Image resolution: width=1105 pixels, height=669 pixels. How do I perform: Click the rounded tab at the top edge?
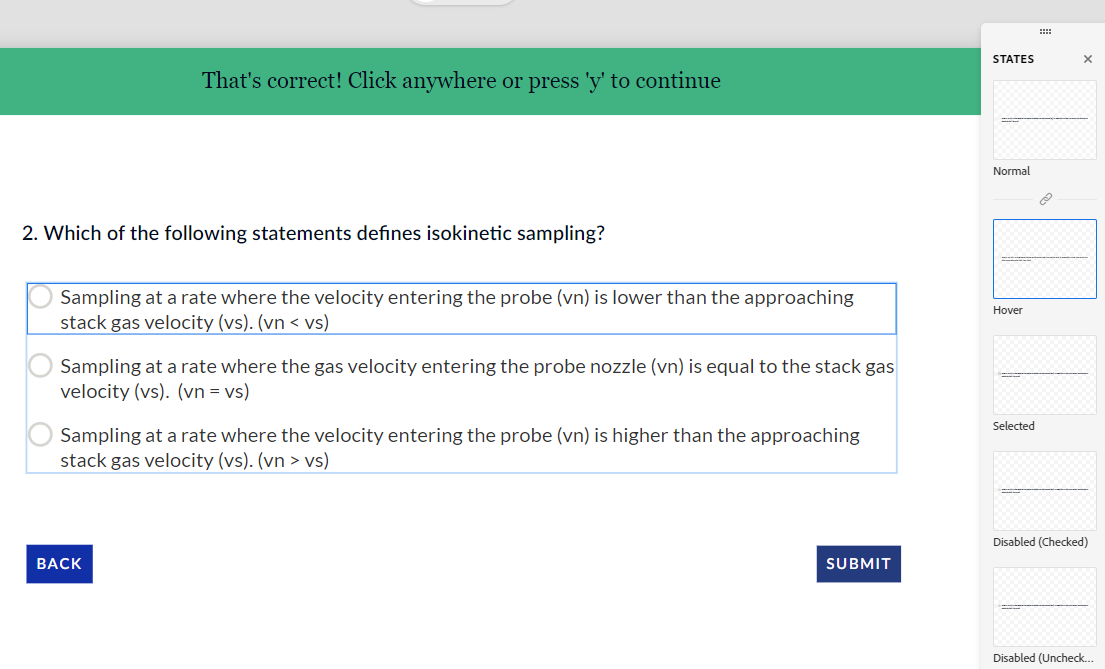(x=461, y=3)
